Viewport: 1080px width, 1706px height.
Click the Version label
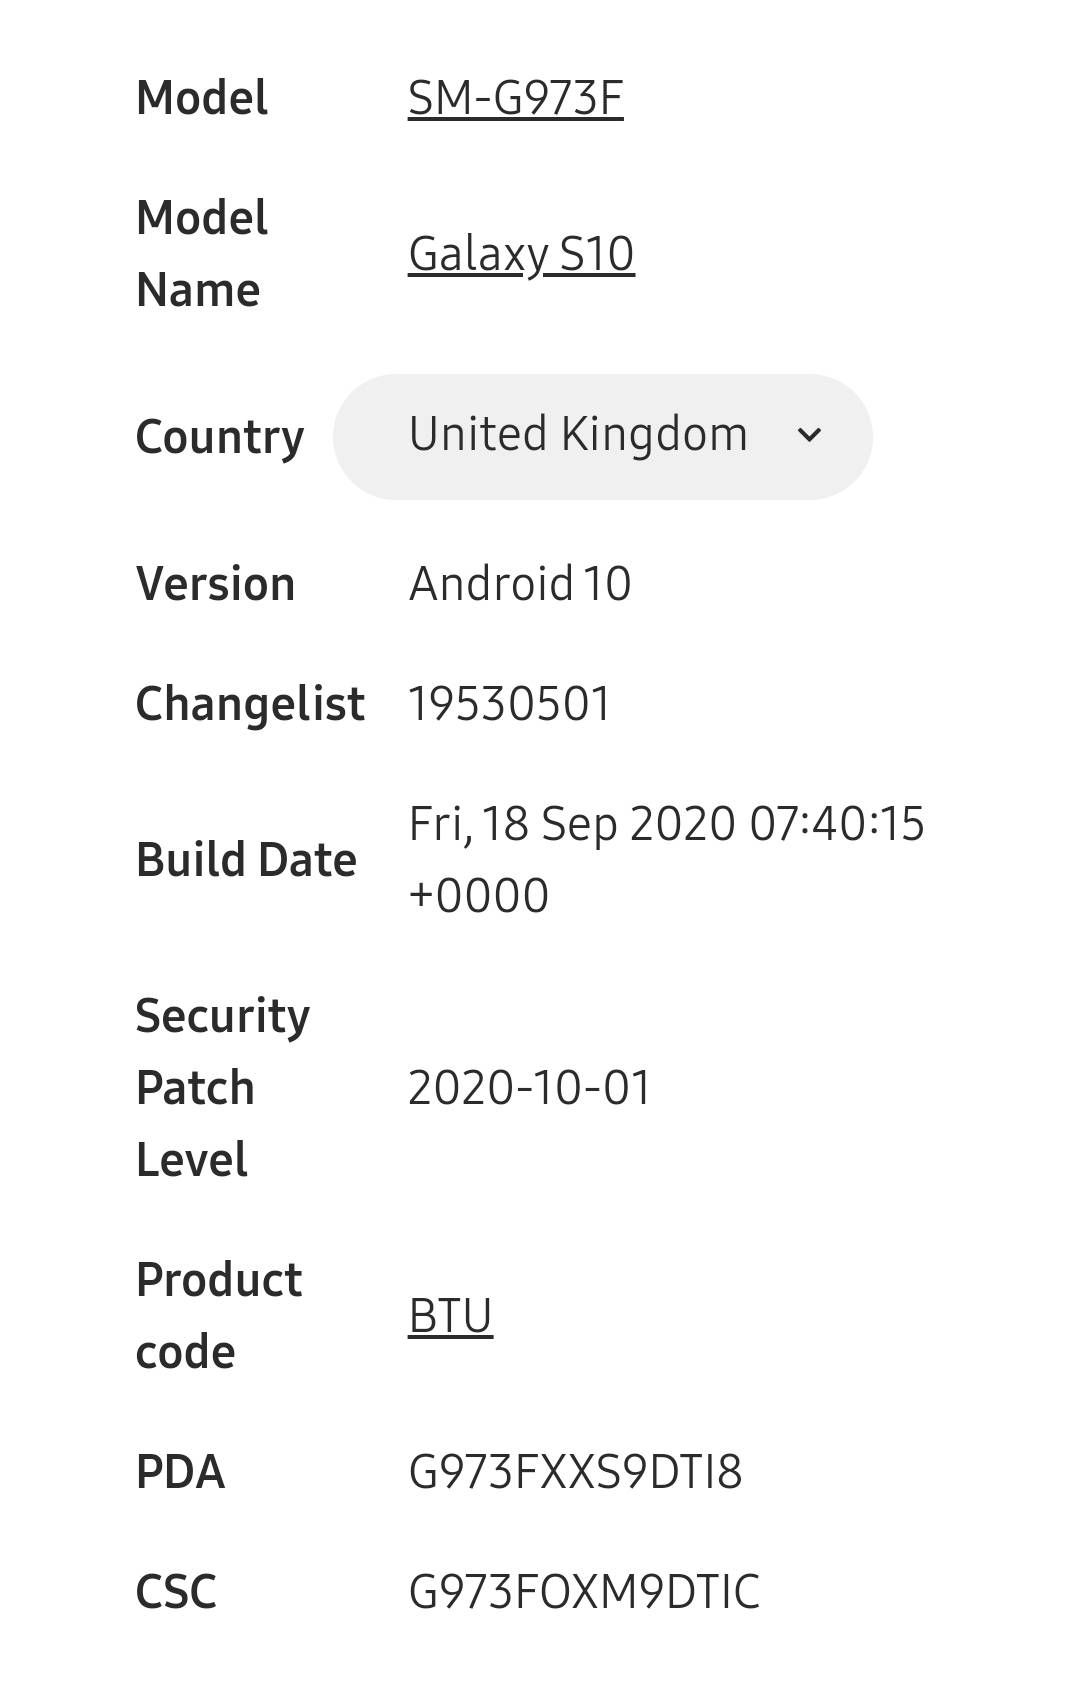[x=215, y=584]
